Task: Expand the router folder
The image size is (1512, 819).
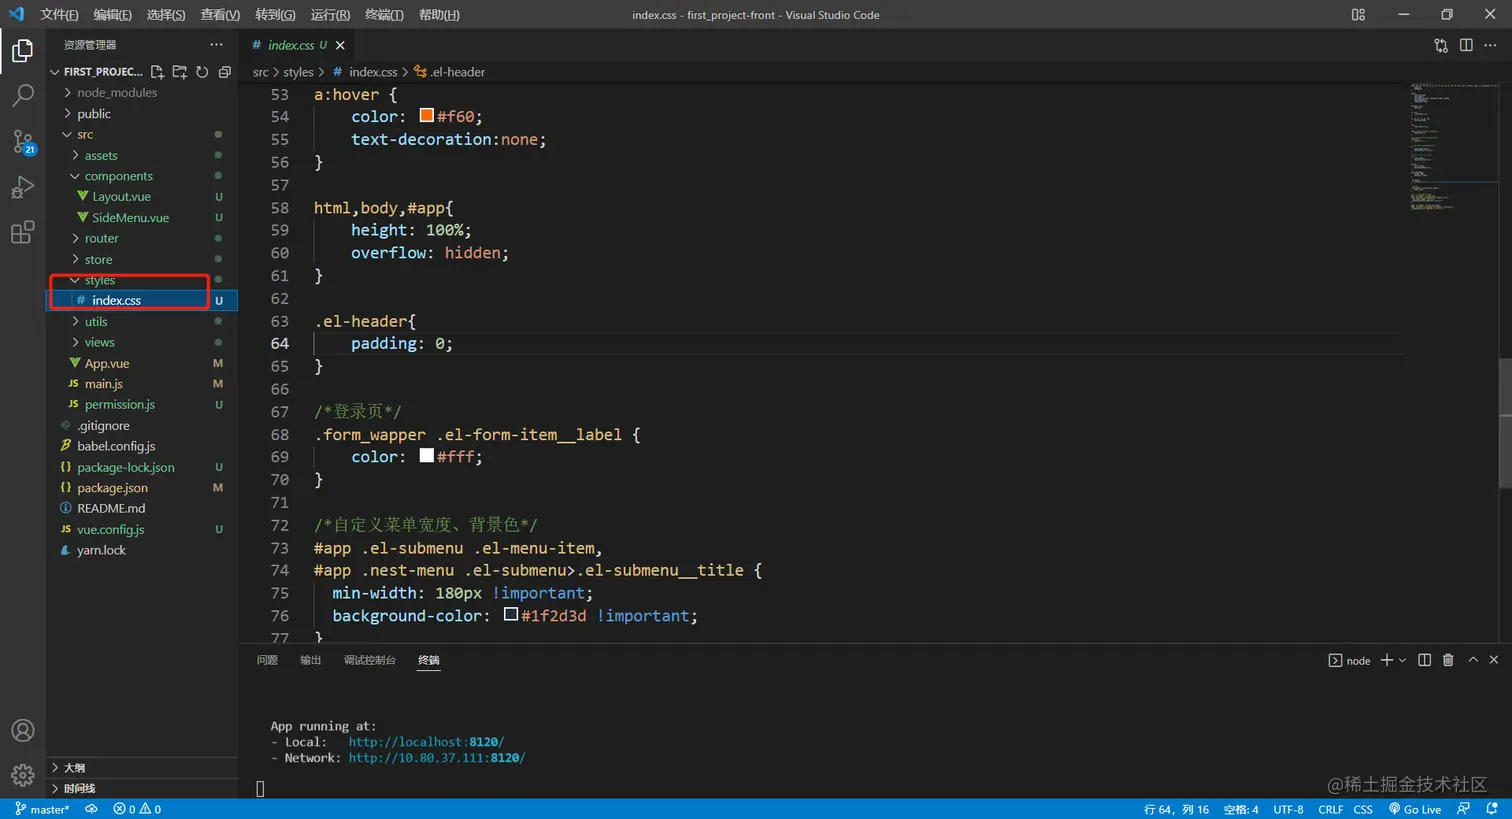Action: pos(101,238)
